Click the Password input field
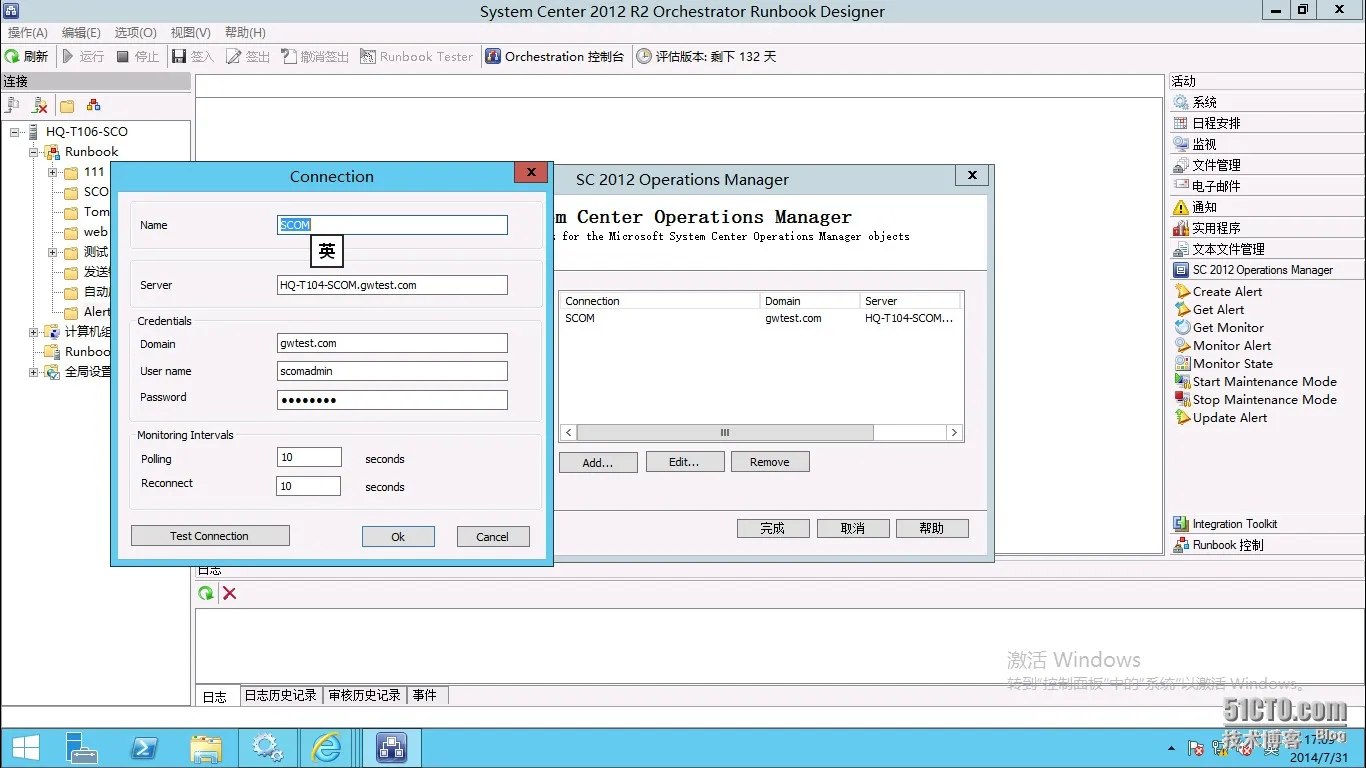Image resolution: width=1366 pixels, height=768 pixels. click(392, 400)
